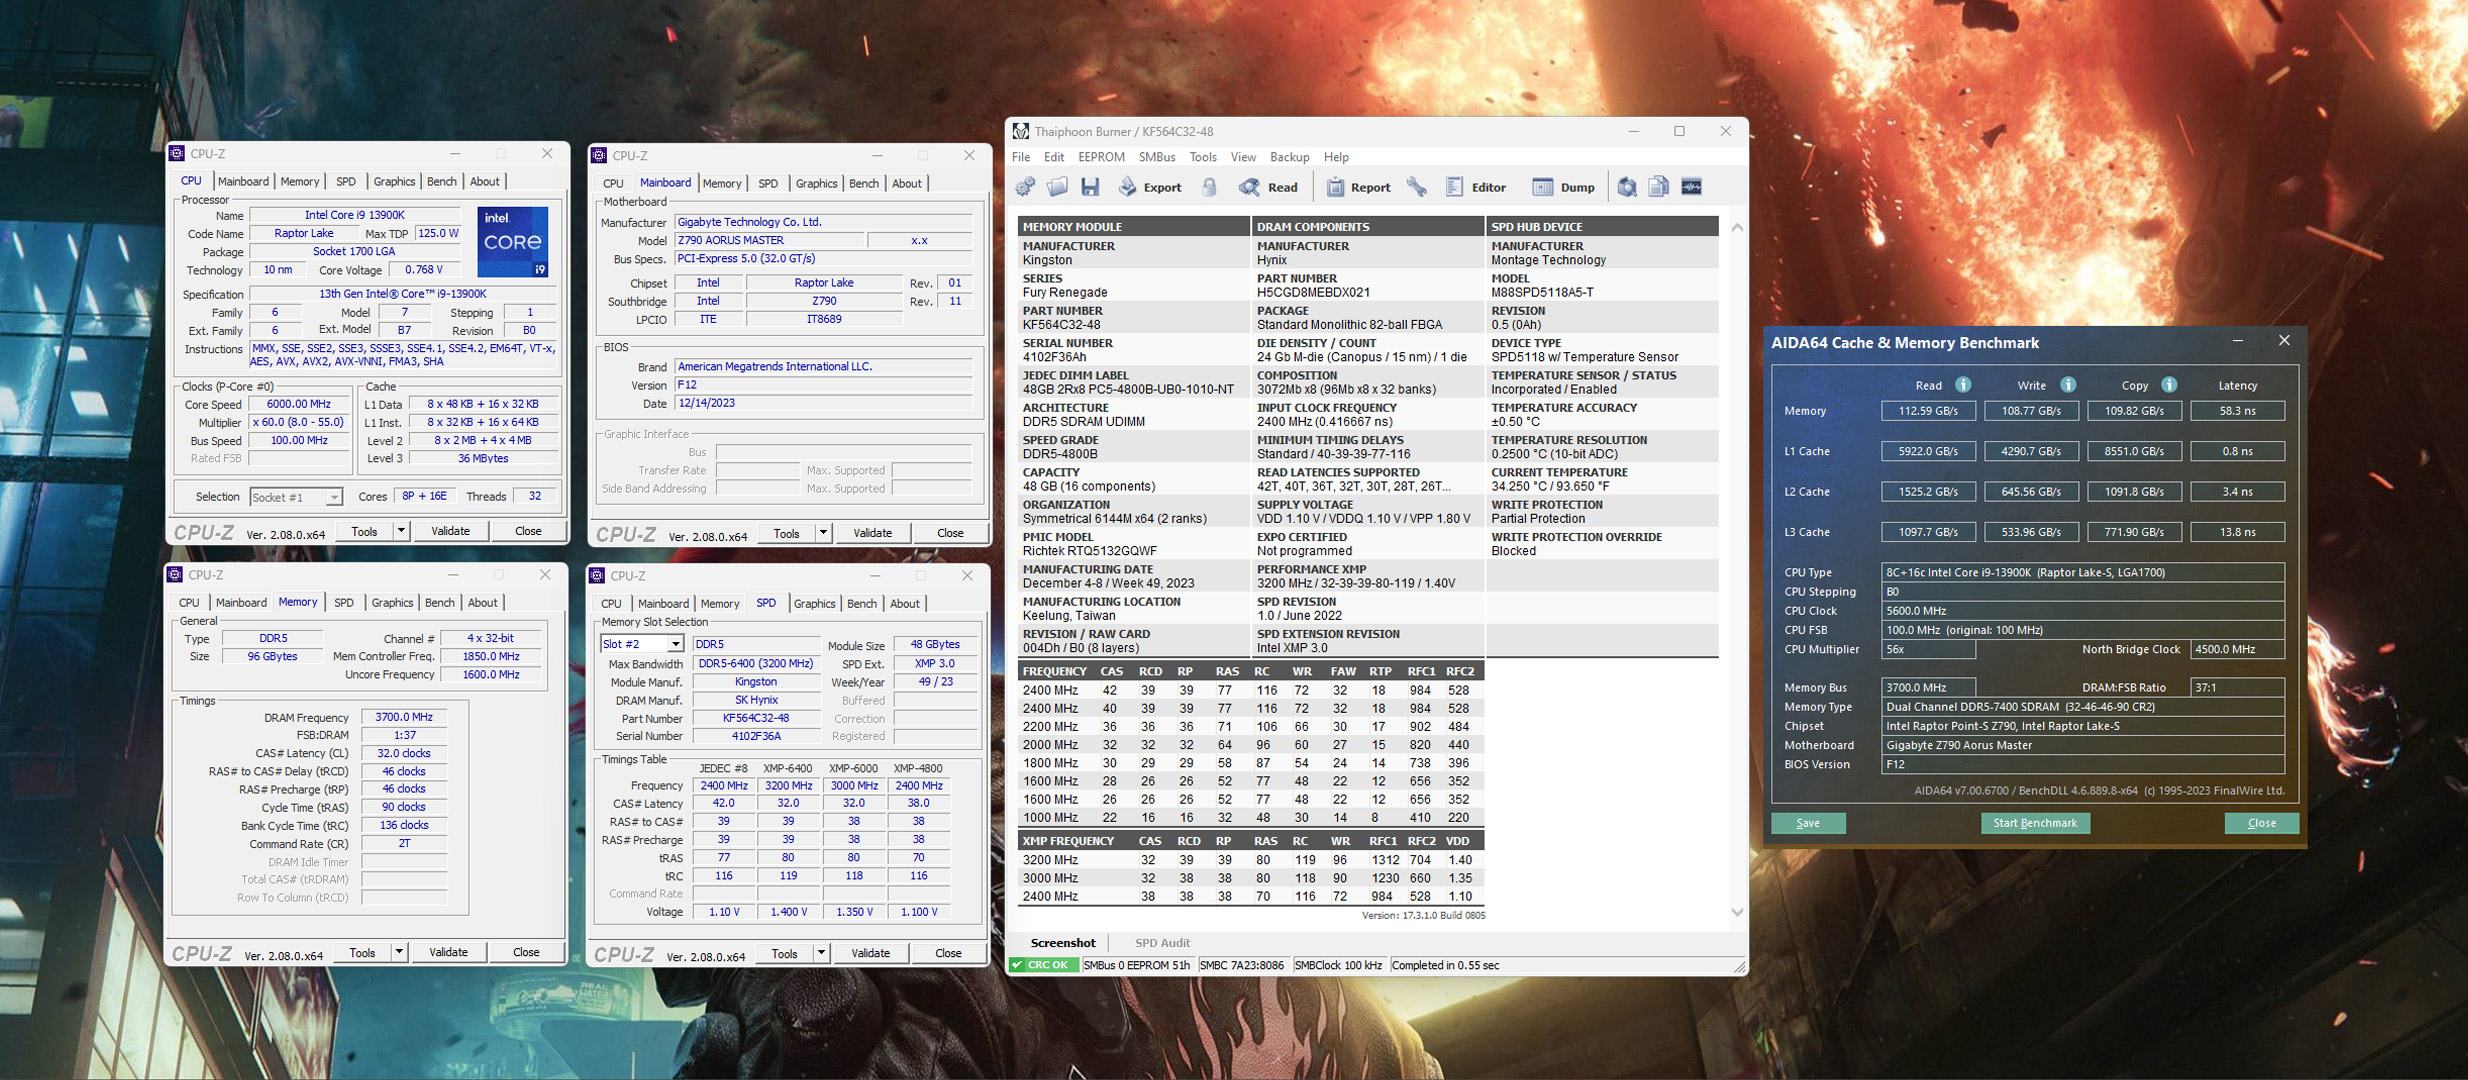The image size is (2468, 1080).
Task: Click the scroll-up arrow in Thaiphoon Burner
Action: pyautogui.click(x=1737, y=227)
